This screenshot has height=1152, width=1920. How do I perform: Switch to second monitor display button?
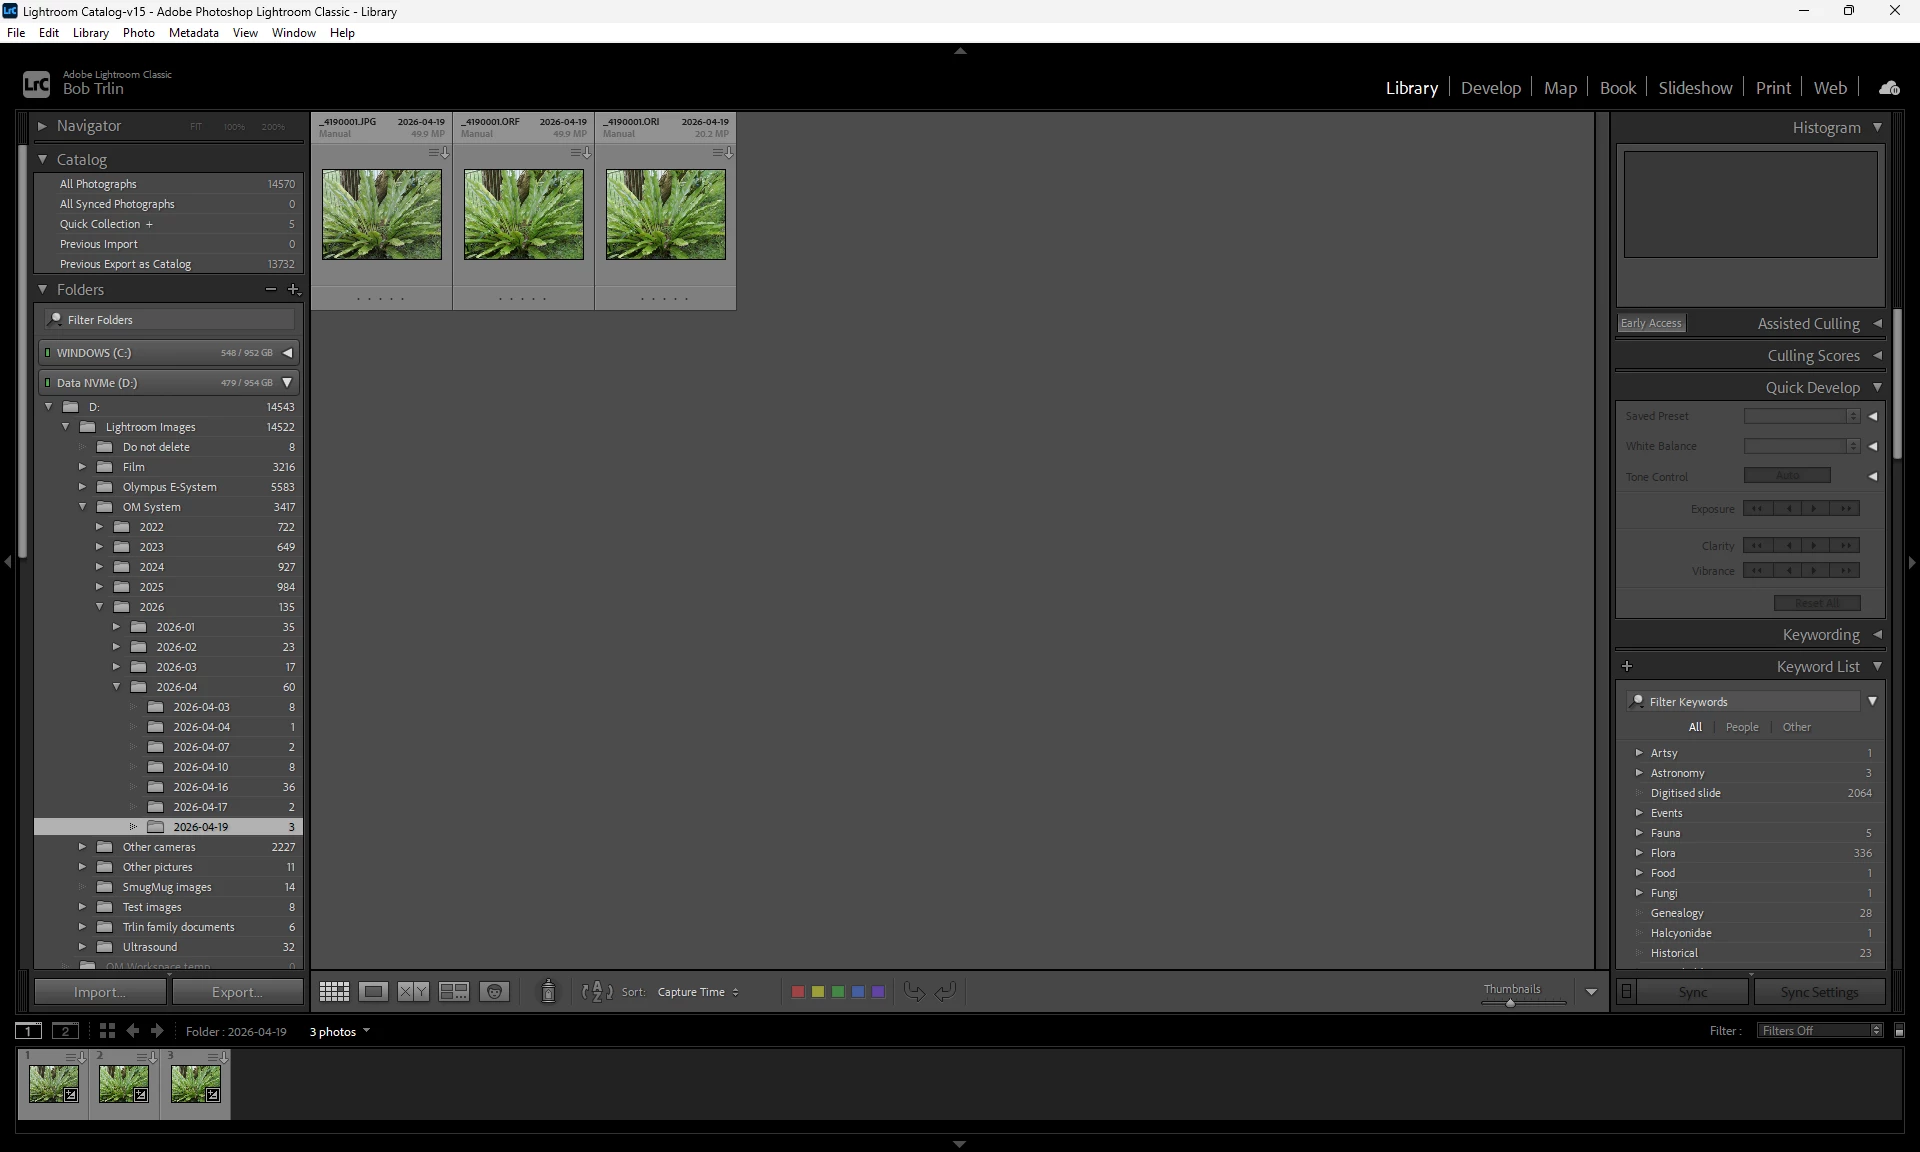[65, 1031]
